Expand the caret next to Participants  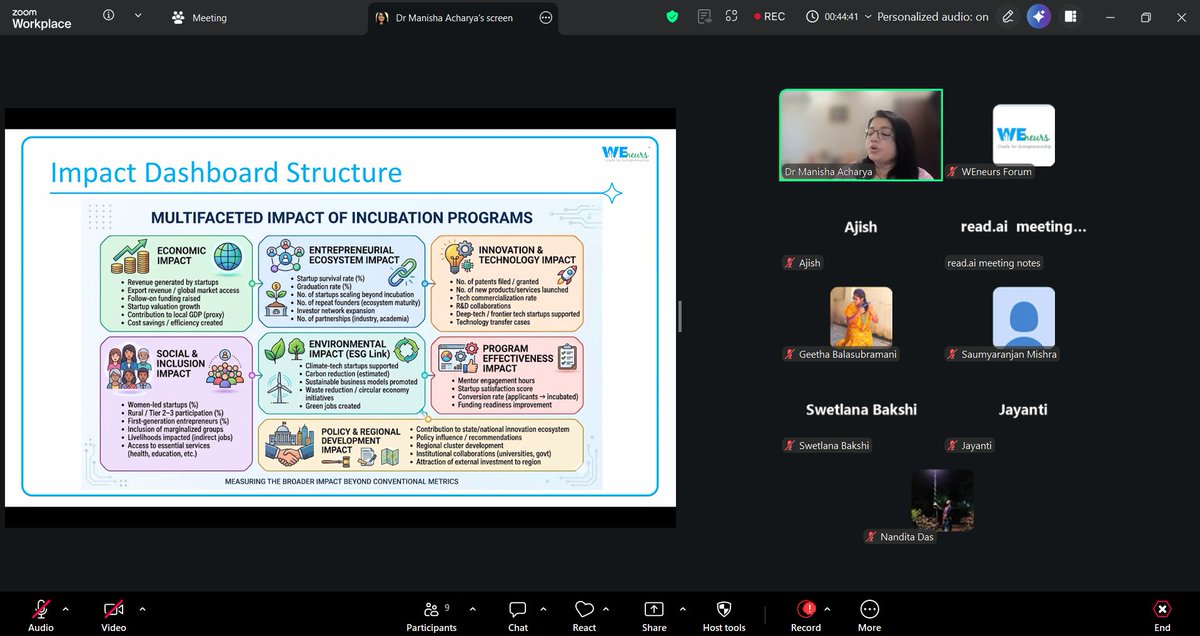pos(473,608)
